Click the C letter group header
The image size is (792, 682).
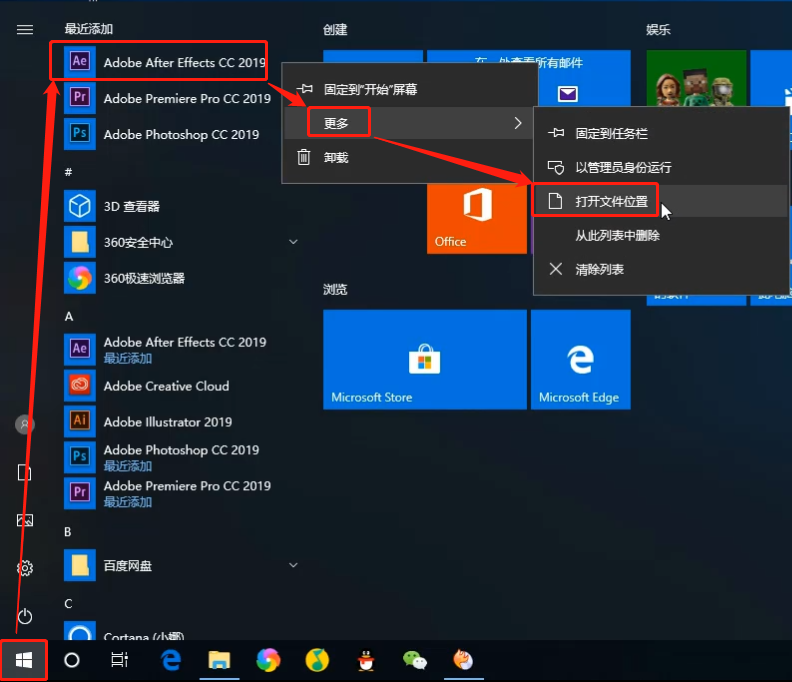[x=68, y=604]
